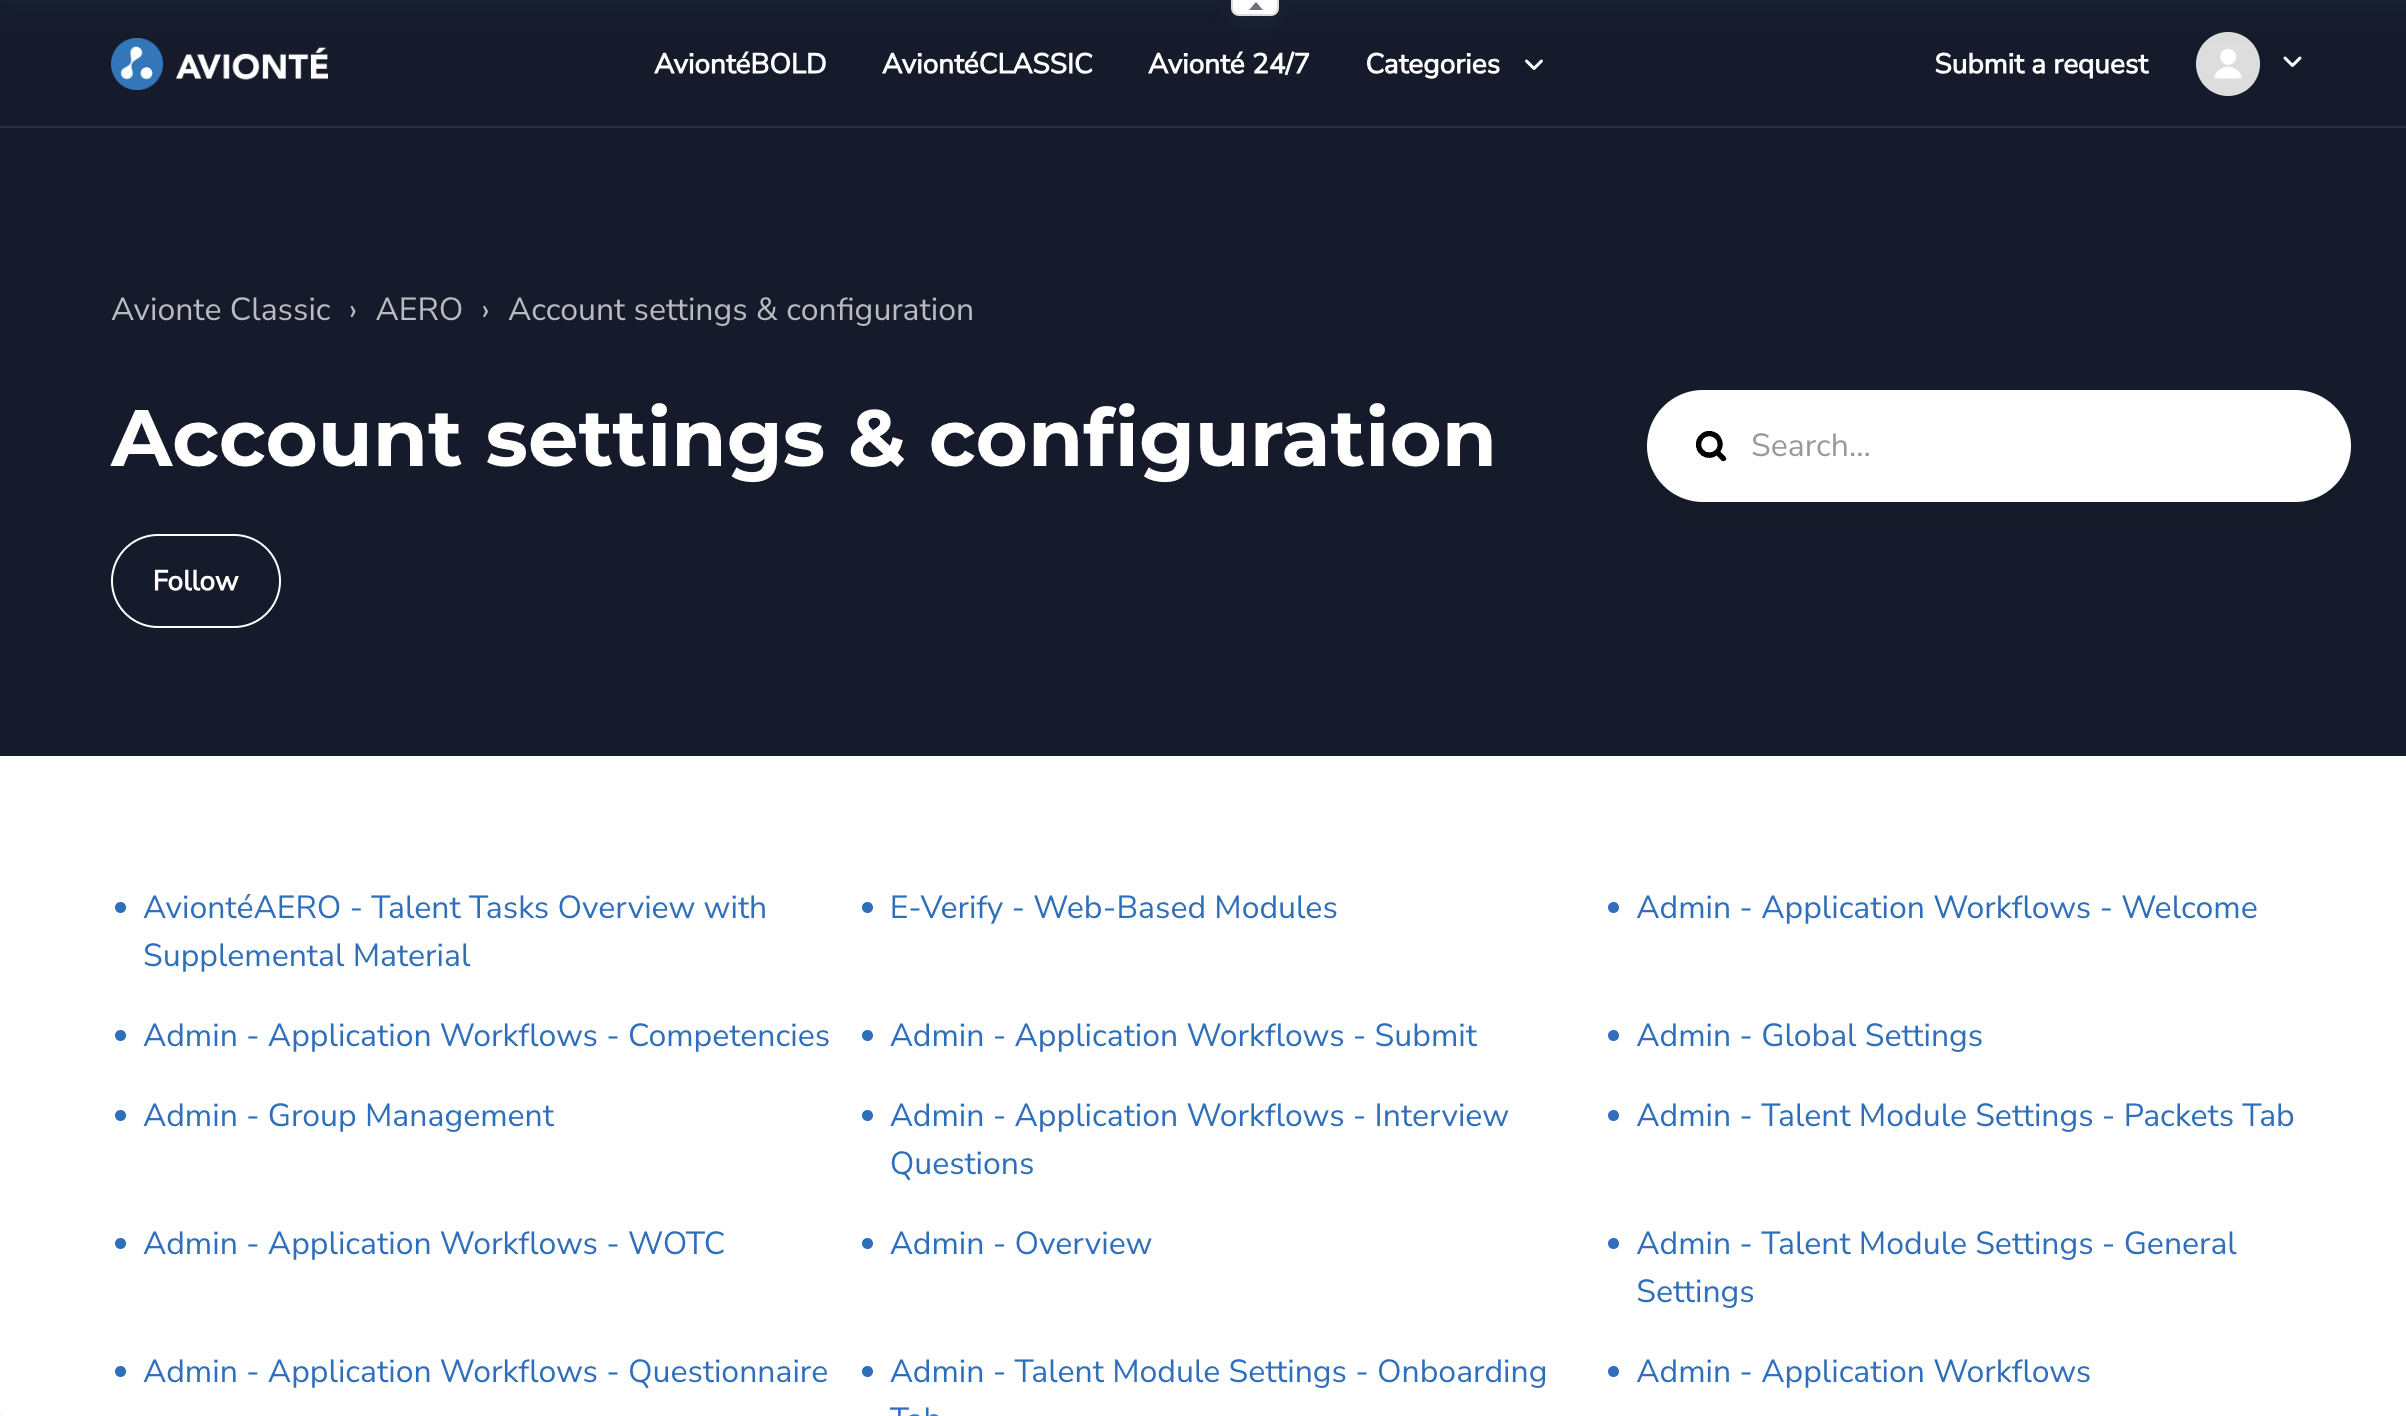Open AviontéAERO Talent Tasks Overview article

(x=455, y=931)
